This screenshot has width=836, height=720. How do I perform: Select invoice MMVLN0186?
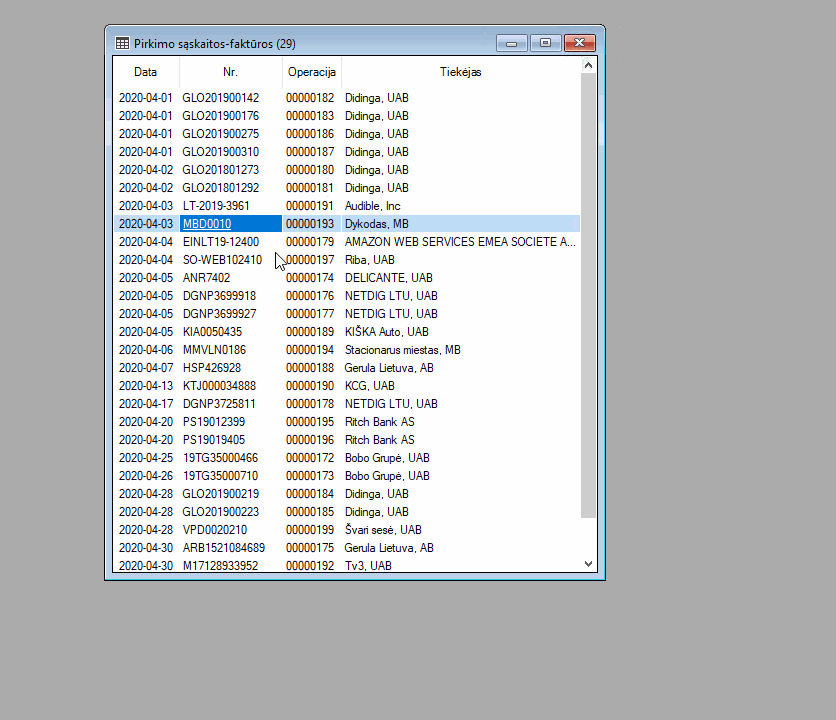pos(214,350)
